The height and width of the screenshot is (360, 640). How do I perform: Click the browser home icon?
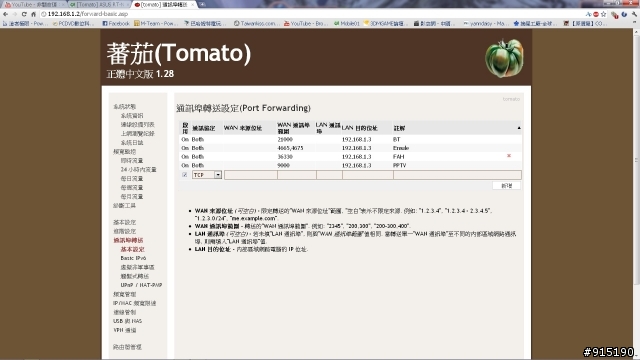33,14
